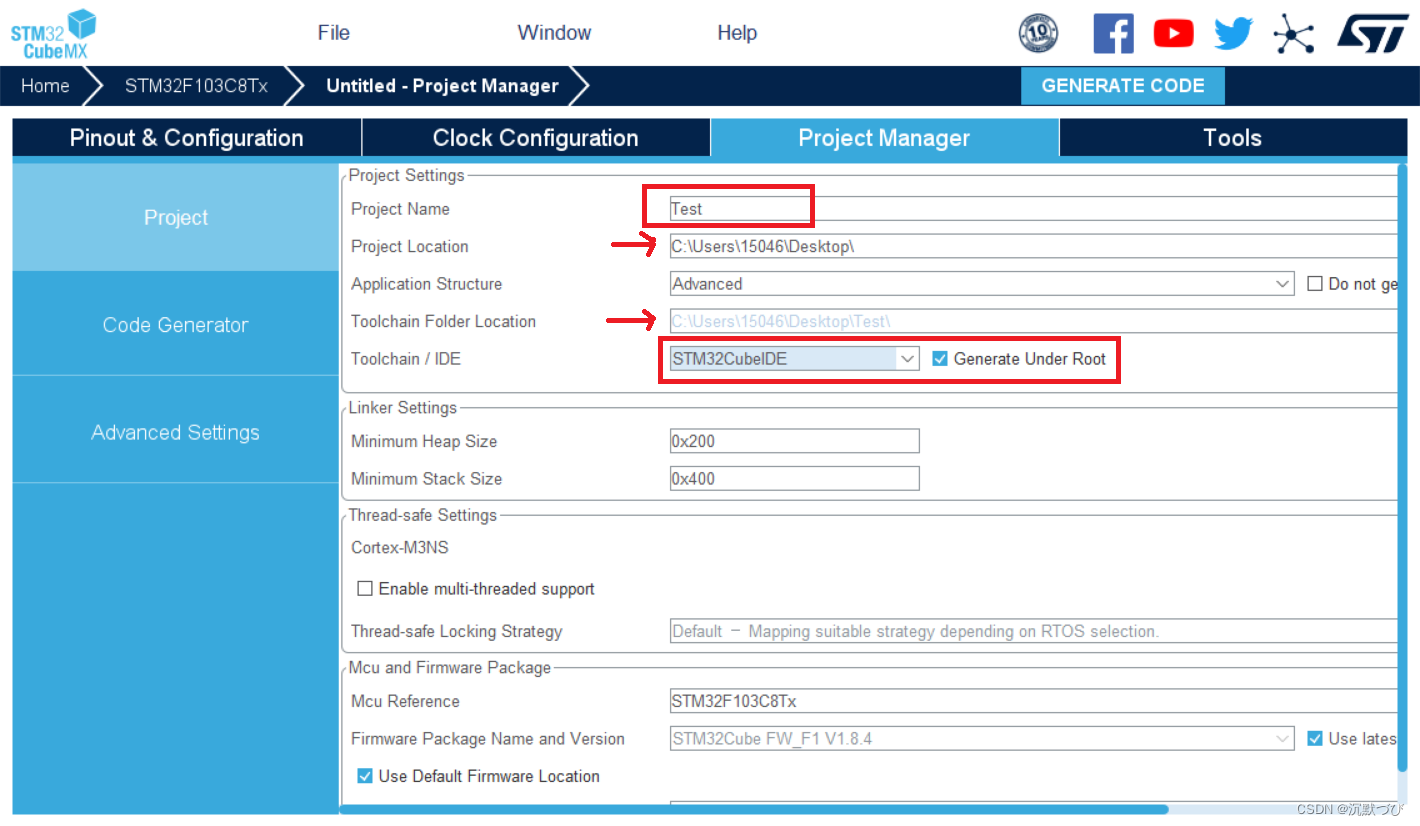
Task: Open the Application Structure dropdown
Action: [982, 284]
